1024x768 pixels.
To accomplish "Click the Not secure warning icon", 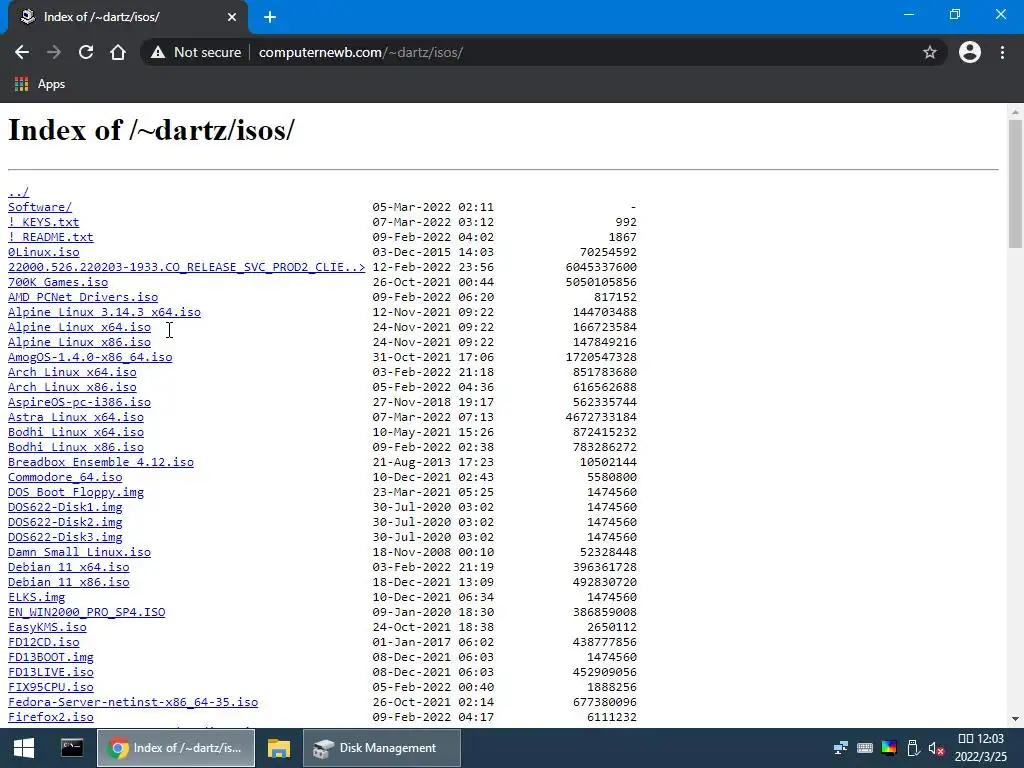I will coord(158,52).
